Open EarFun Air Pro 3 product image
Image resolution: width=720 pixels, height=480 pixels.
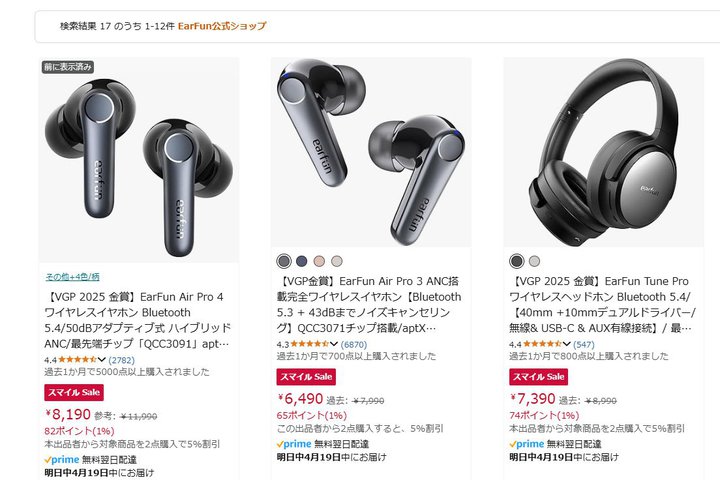(x=371, y=152)
